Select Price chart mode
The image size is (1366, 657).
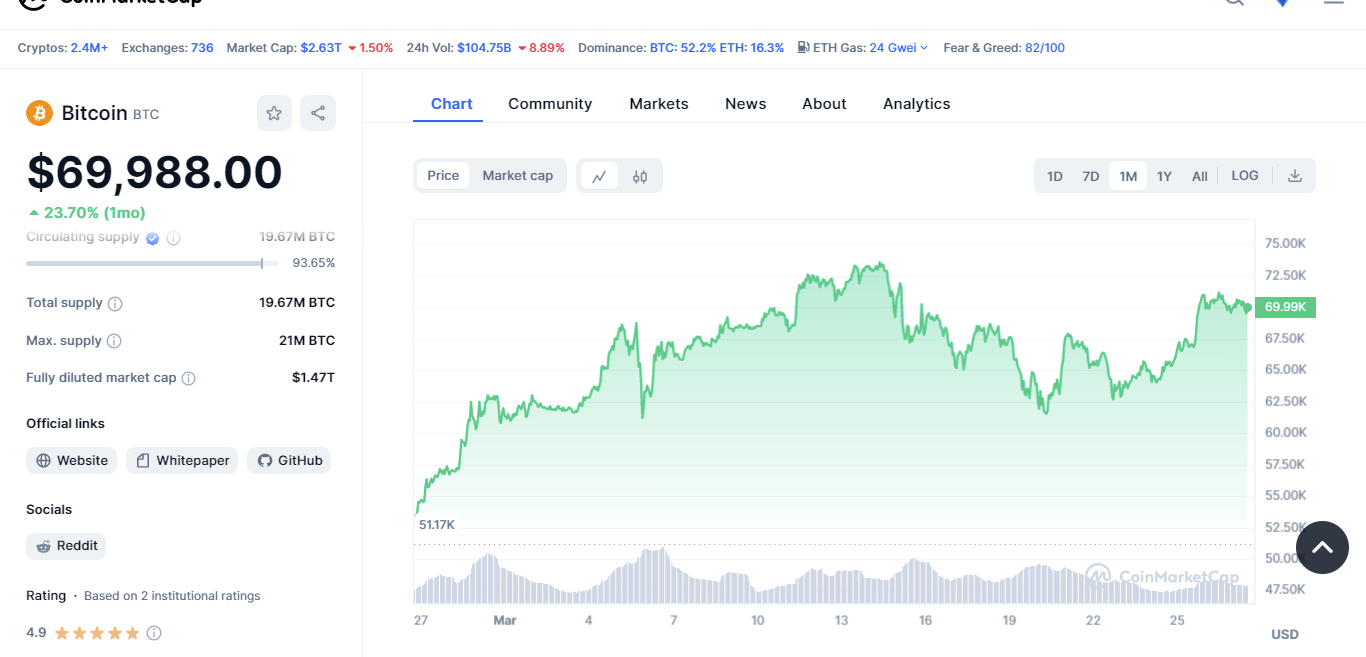coord(443,176)
